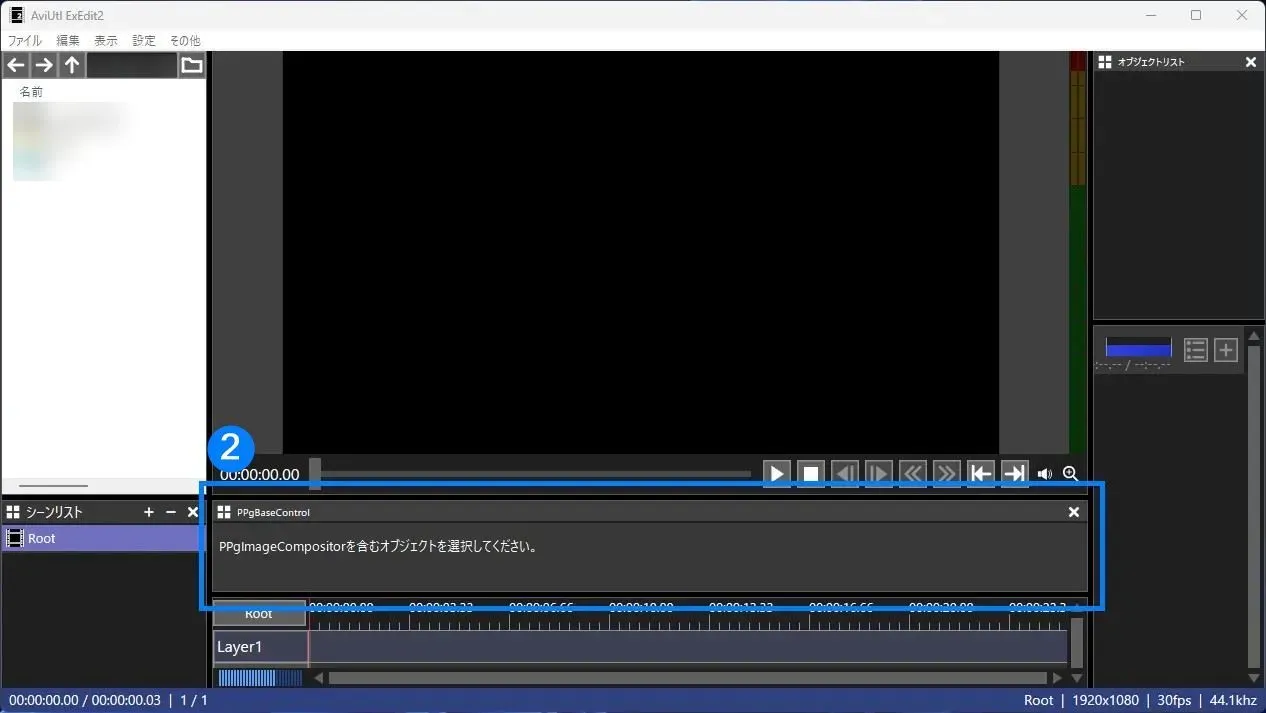Click the file path input field

[x=132, y=66]
